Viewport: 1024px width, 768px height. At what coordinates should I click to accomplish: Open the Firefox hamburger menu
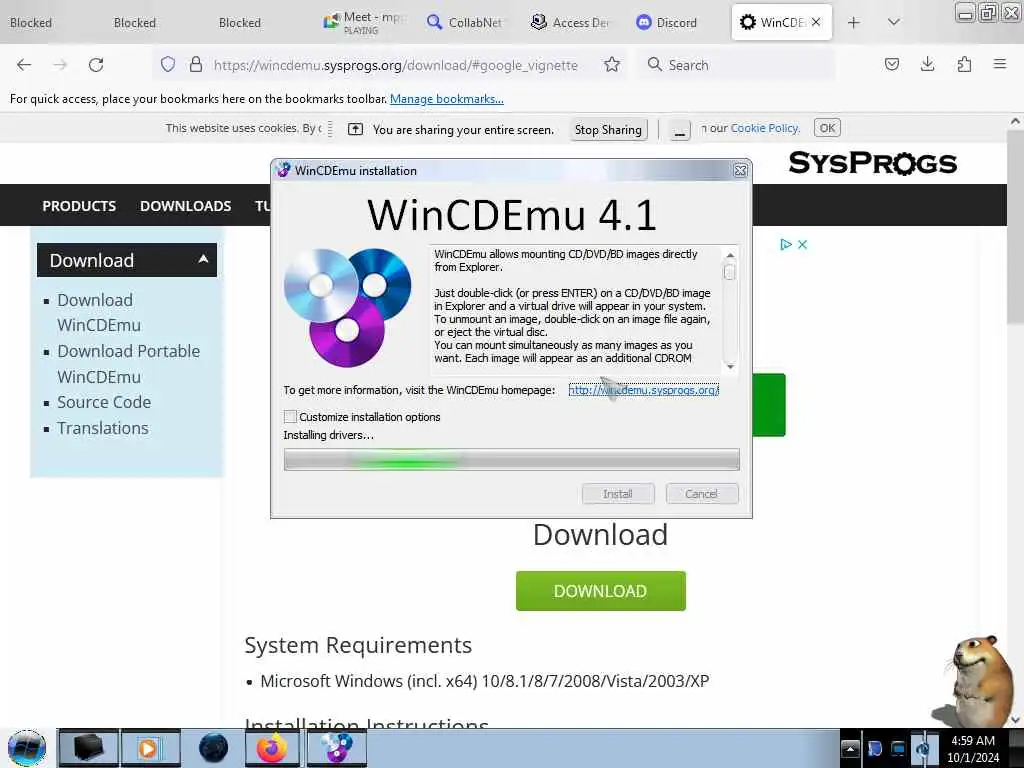coord(1000,64)
